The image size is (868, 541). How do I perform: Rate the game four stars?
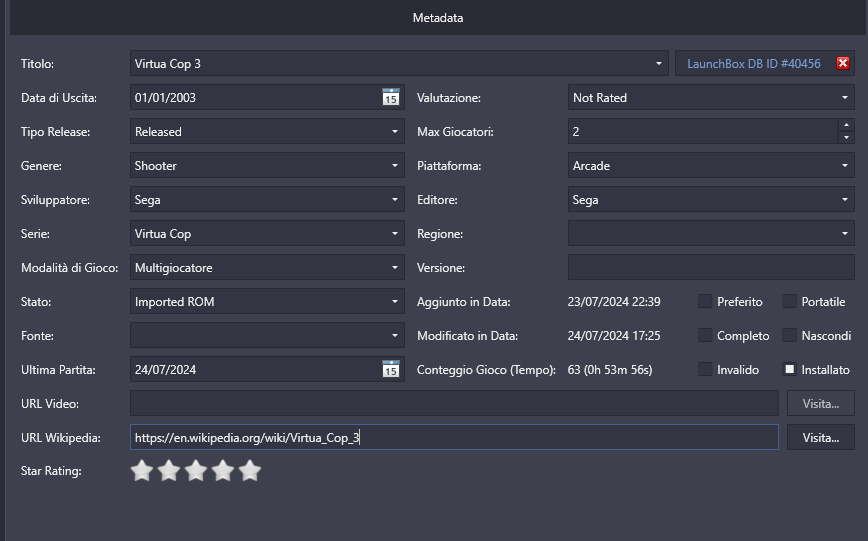point(223,471)
